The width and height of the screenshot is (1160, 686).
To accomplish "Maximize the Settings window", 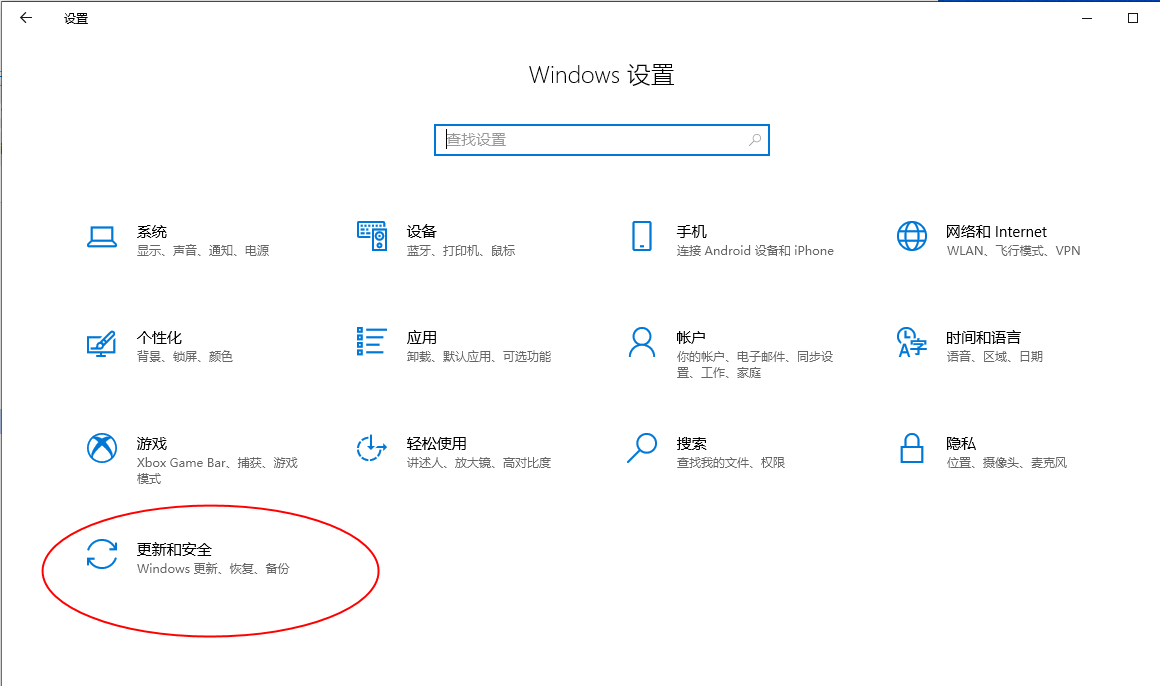I will click(x=1133, y=18).
